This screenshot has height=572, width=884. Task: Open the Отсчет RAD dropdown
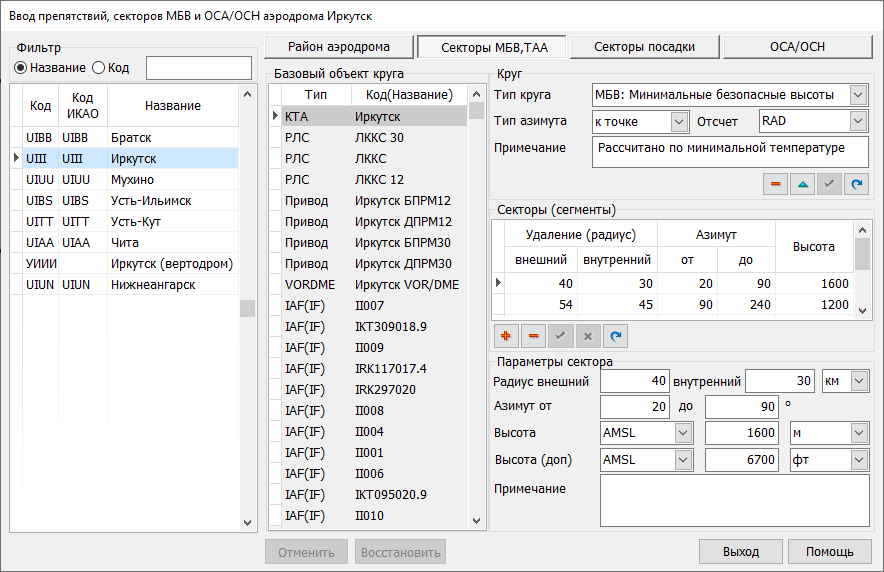pyautogui.click(x=858, y=122)
